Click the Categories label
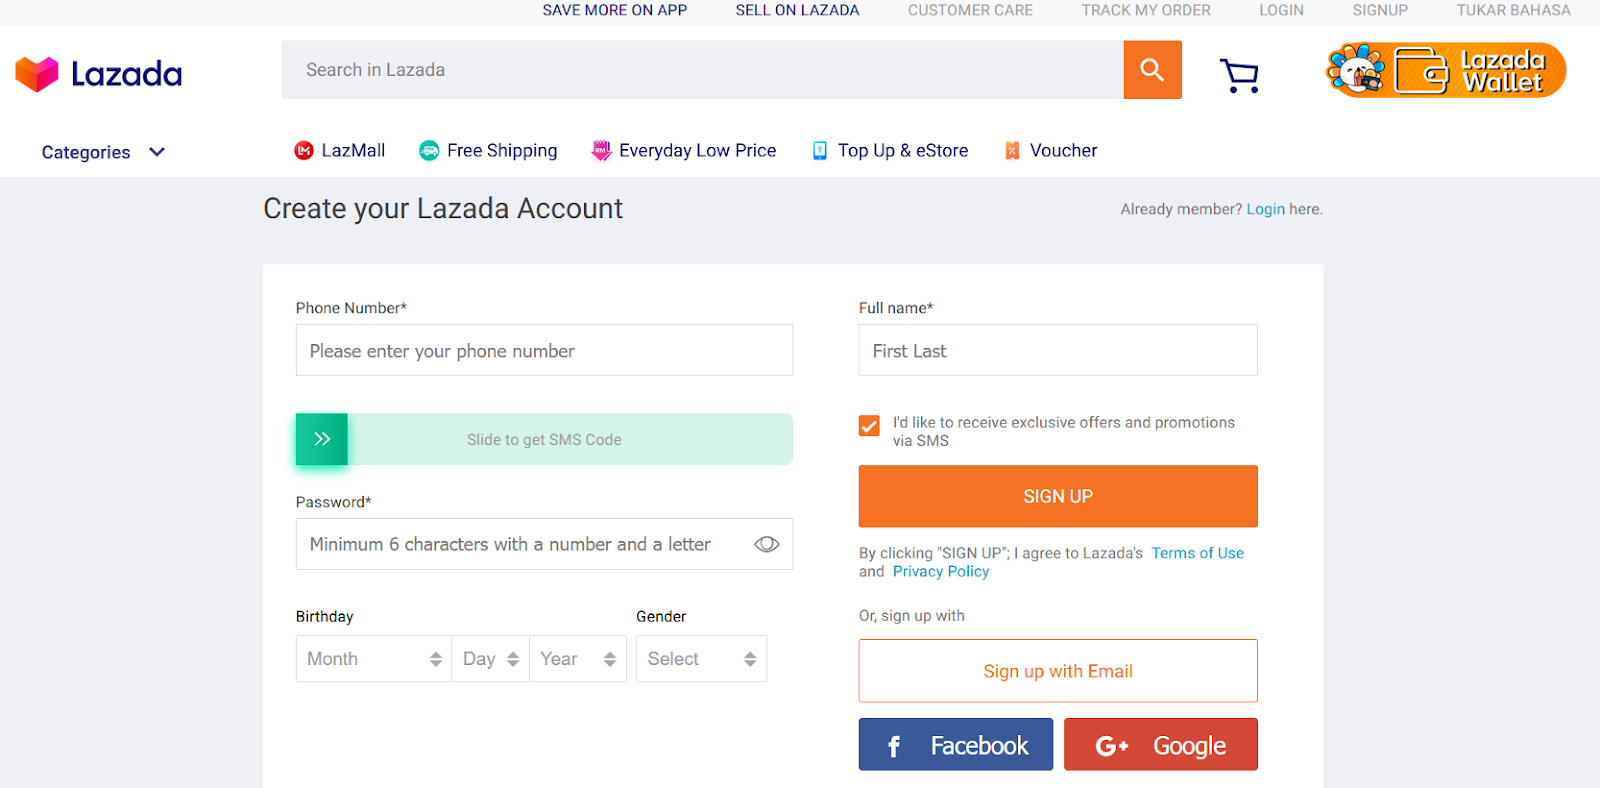Screen dimensions: 1600x788 [86, 152]
